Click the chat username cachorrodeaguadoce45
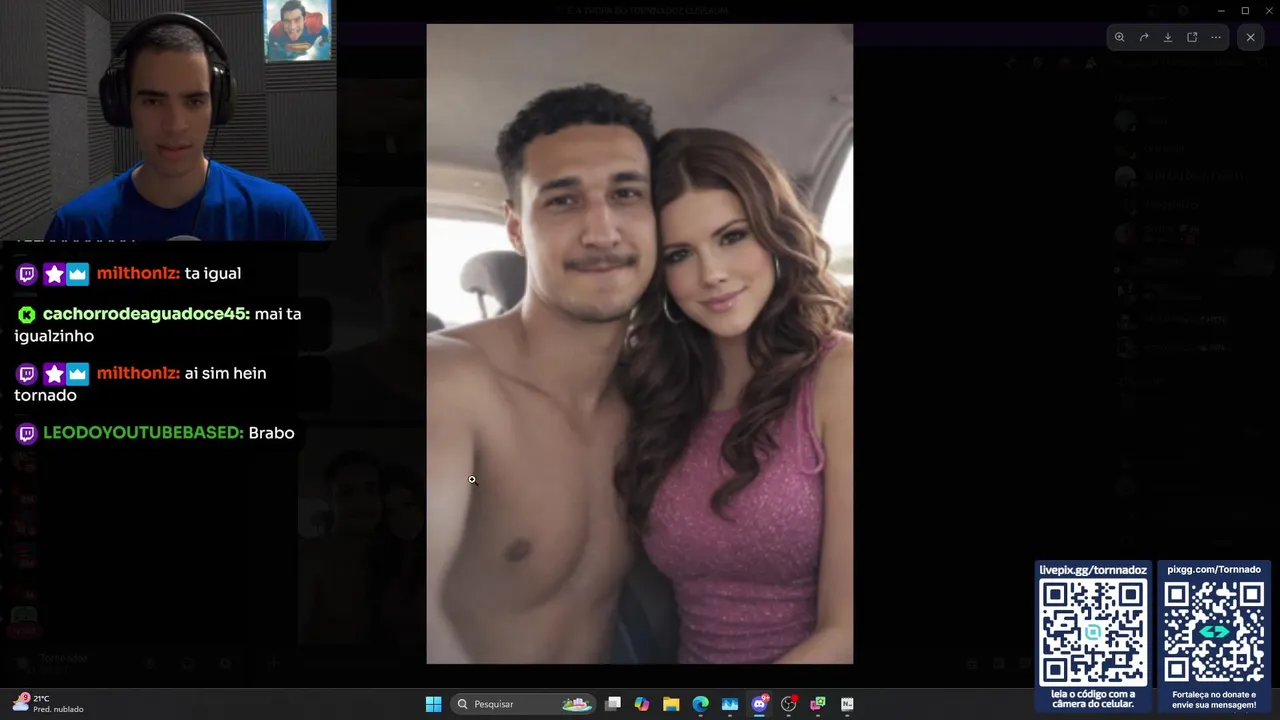This screenshot has width=1280, height=720. point(146,314)
